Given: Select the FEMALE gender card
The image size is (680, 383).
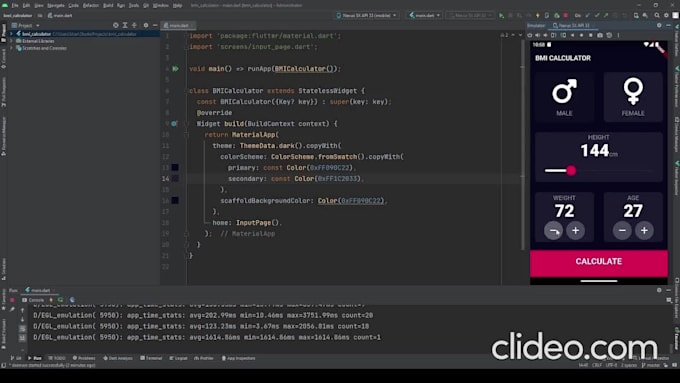Looking at the screenshot, I should coord(633,97).
